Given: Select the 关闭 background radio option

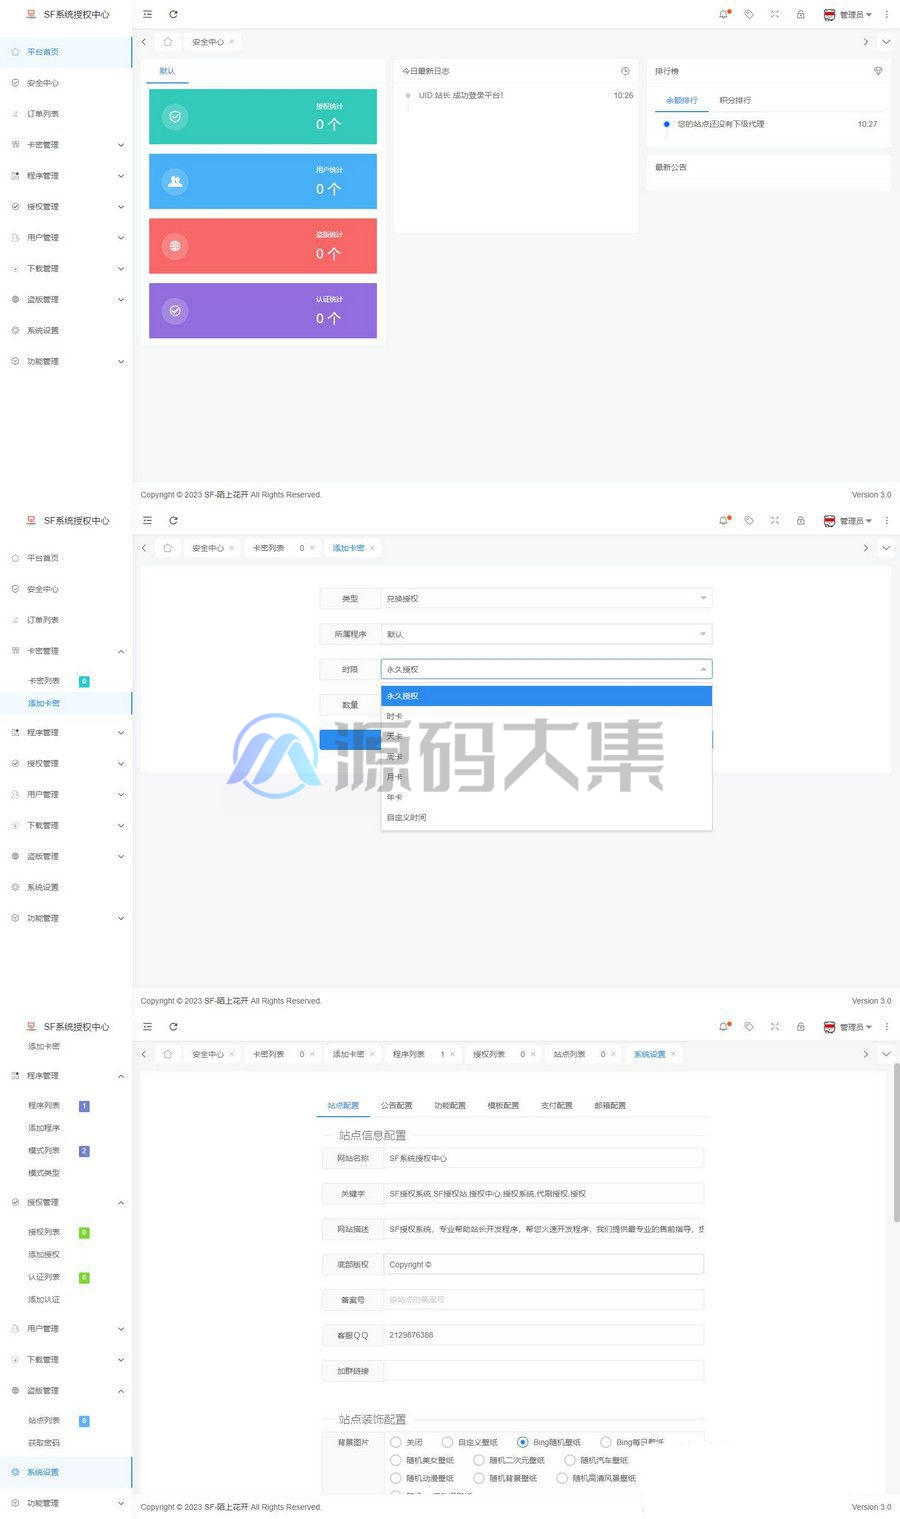Looking at the screenshot, I should (396, 1442).
